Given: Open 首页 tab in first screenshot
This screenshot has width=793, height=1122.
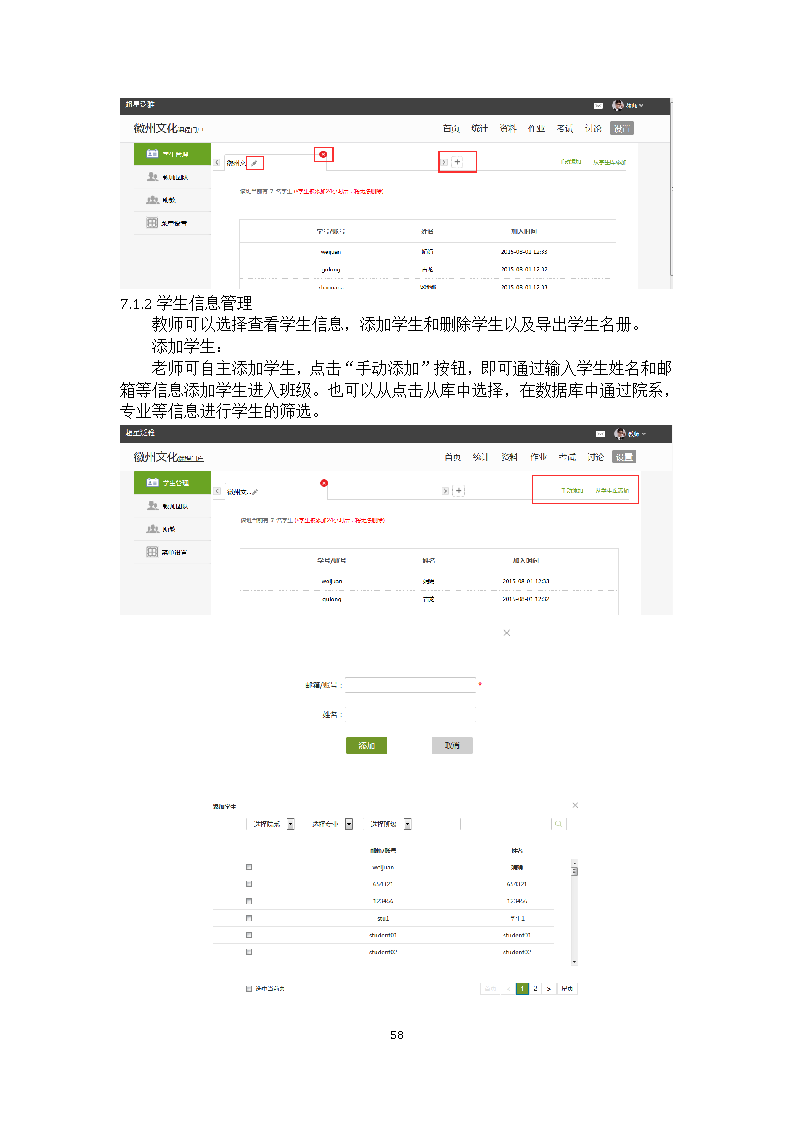Looking at the screenshot, I should [x=451, y=129].
